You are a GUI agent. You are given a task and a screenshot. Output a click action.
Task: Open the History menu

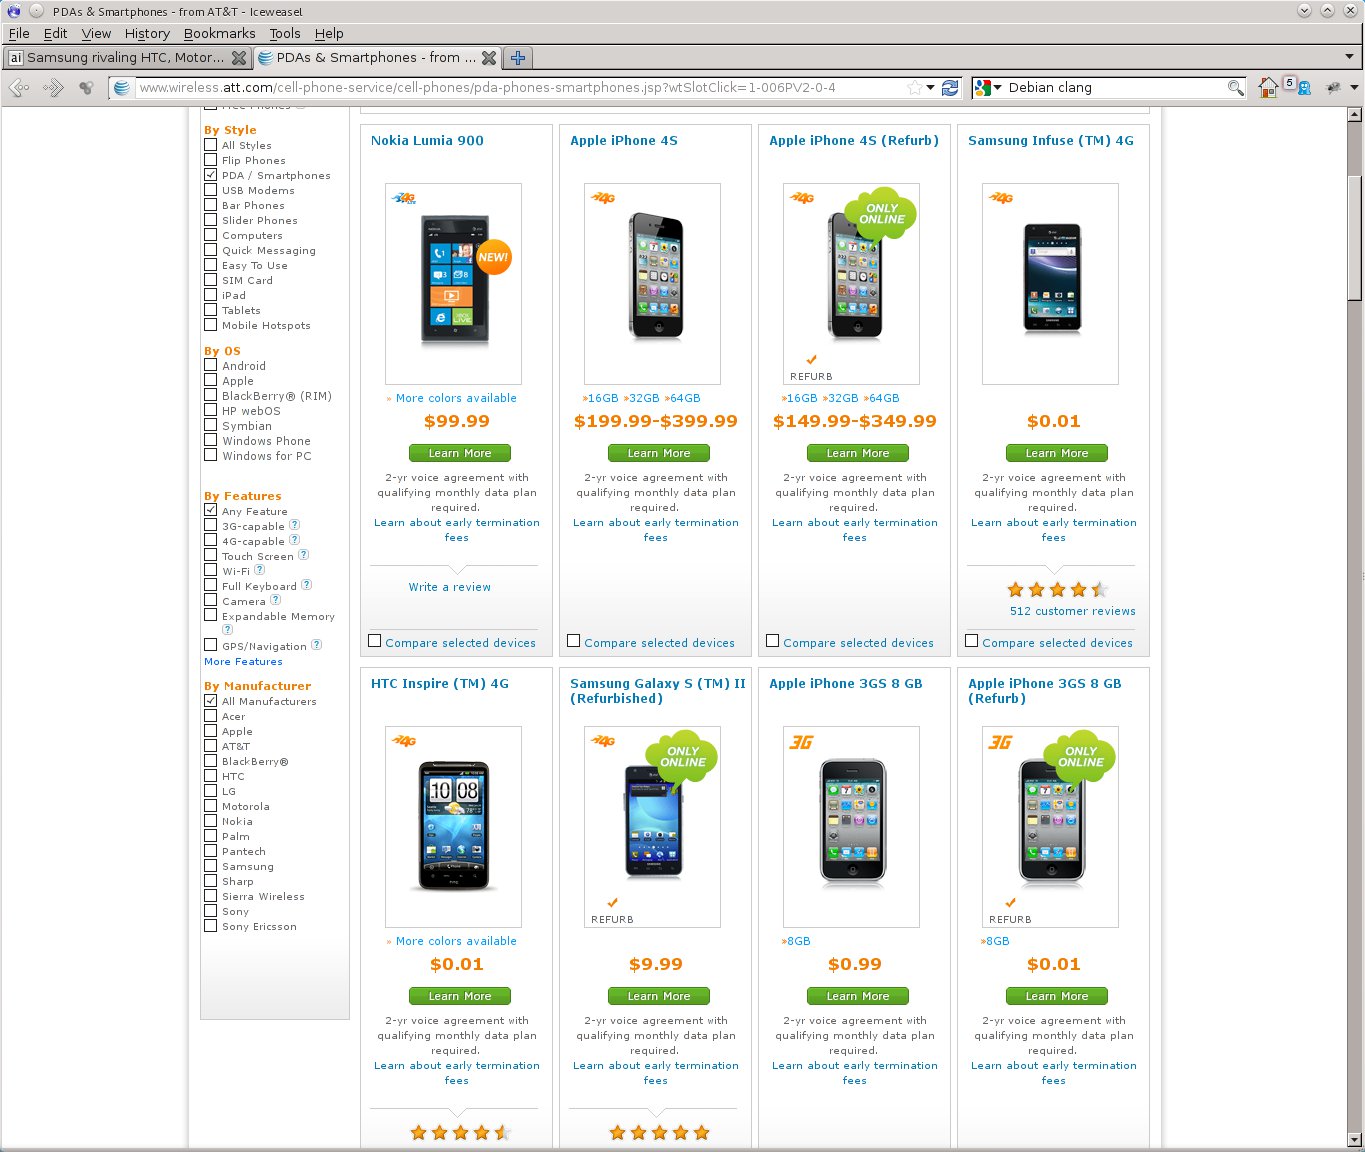pos(147,33)
